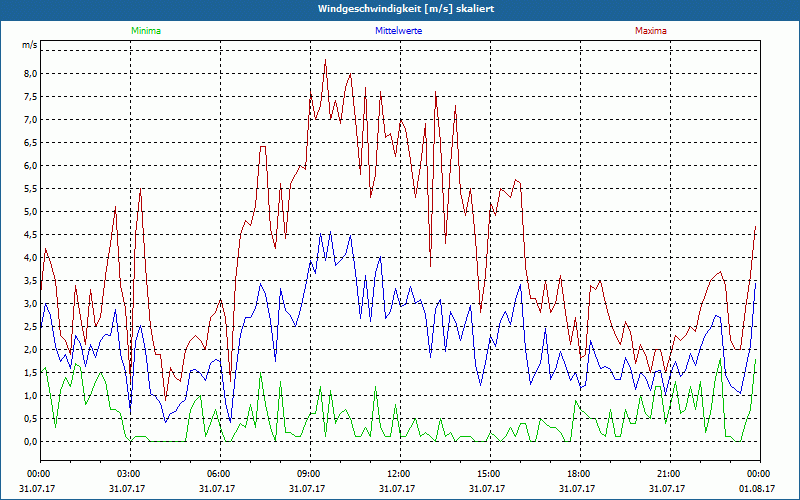Click the 18:00 time axis label

(x=580, y=474)
